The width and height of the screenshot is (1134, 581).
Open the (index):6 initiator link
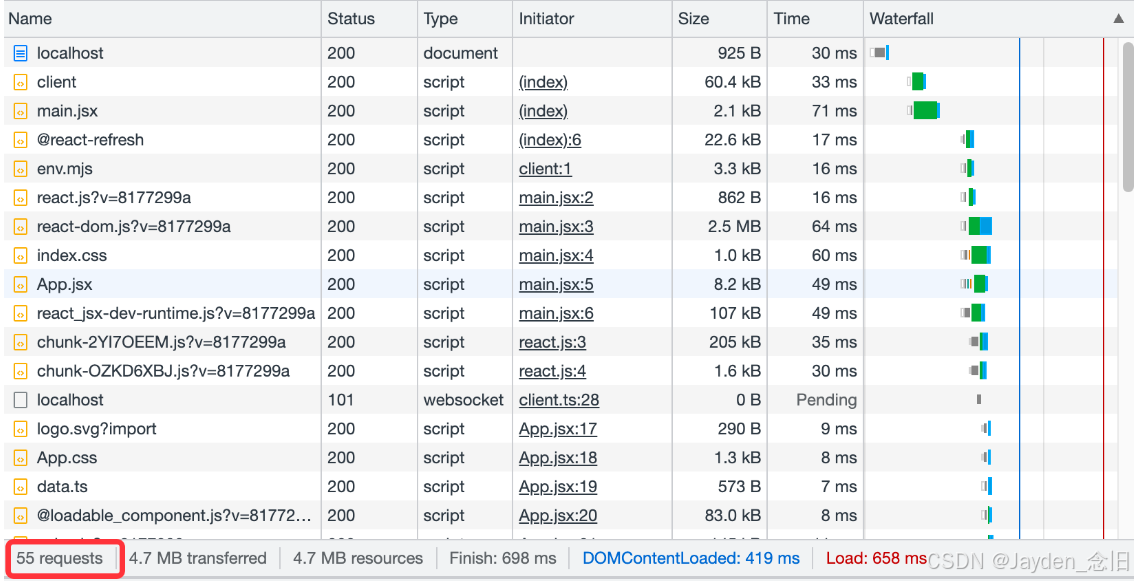click(x=550, y=140)
